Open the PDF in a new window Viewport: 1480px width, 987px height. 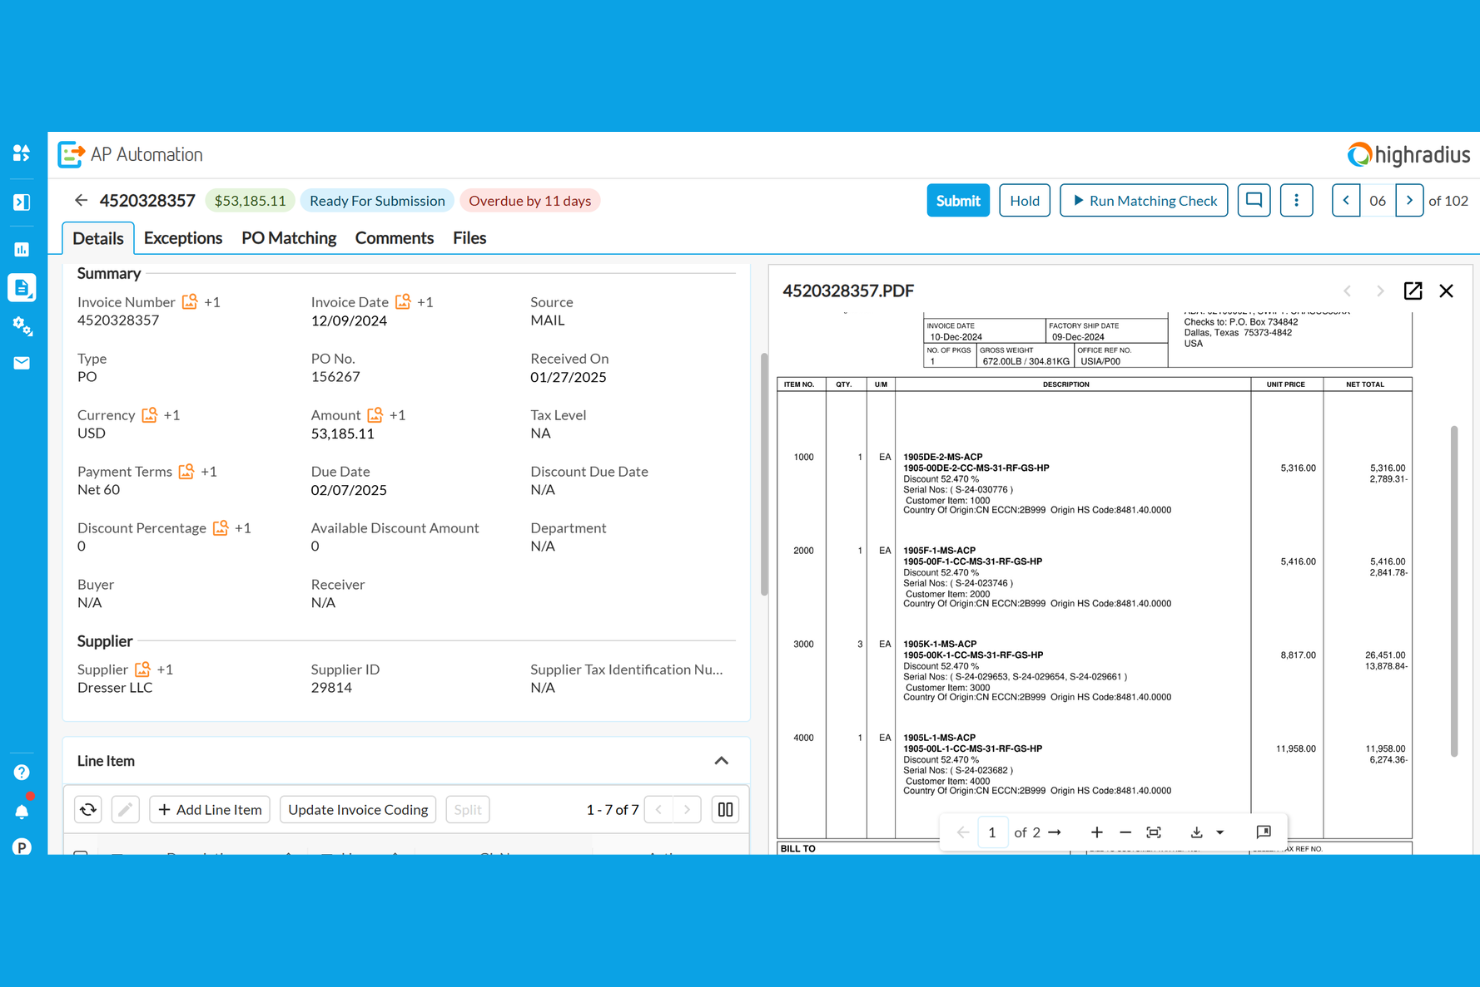(x=1413, y=291)
